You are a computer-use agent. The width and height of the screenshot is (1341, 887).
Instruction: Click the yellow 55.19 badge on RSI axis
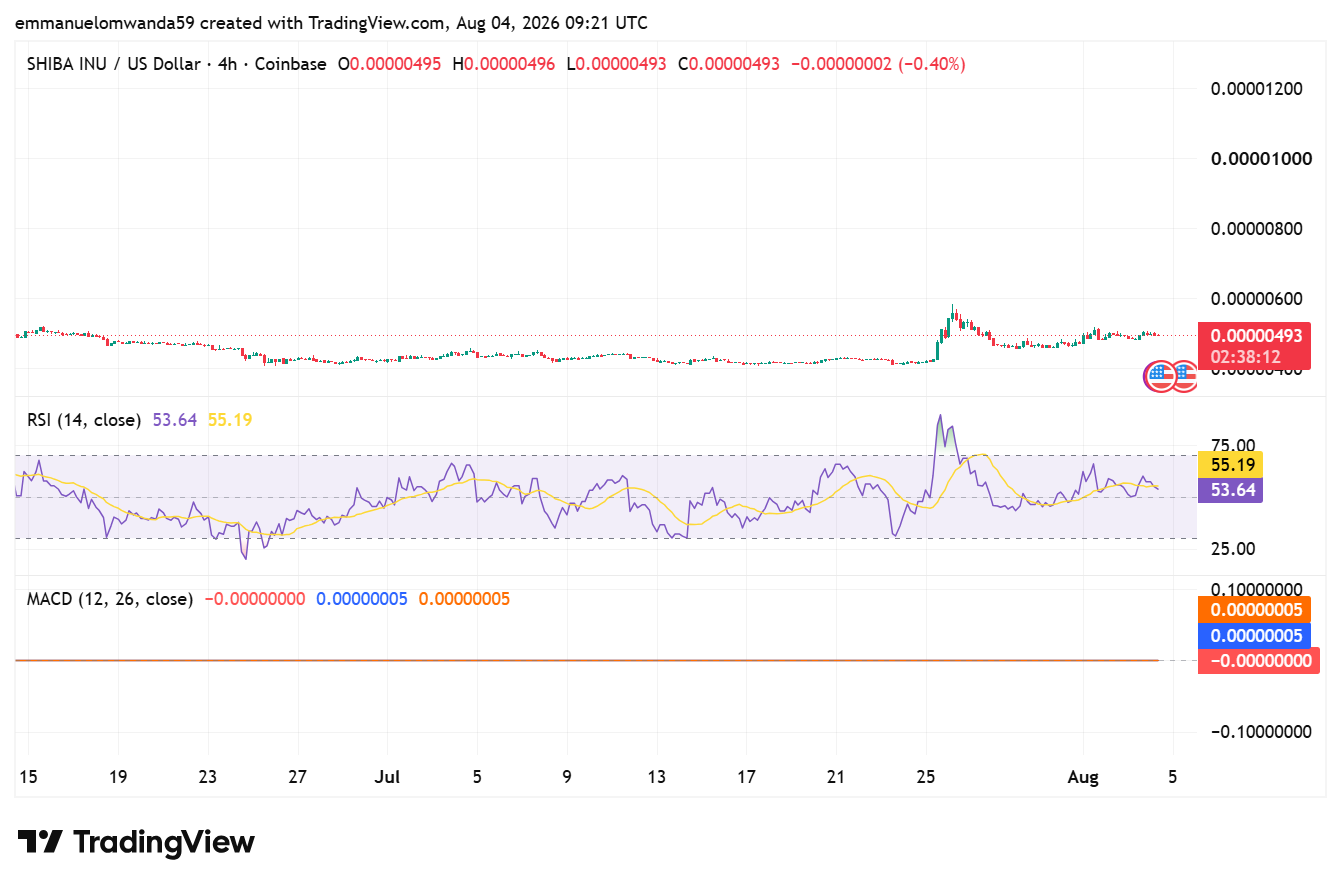point(1231,465)
